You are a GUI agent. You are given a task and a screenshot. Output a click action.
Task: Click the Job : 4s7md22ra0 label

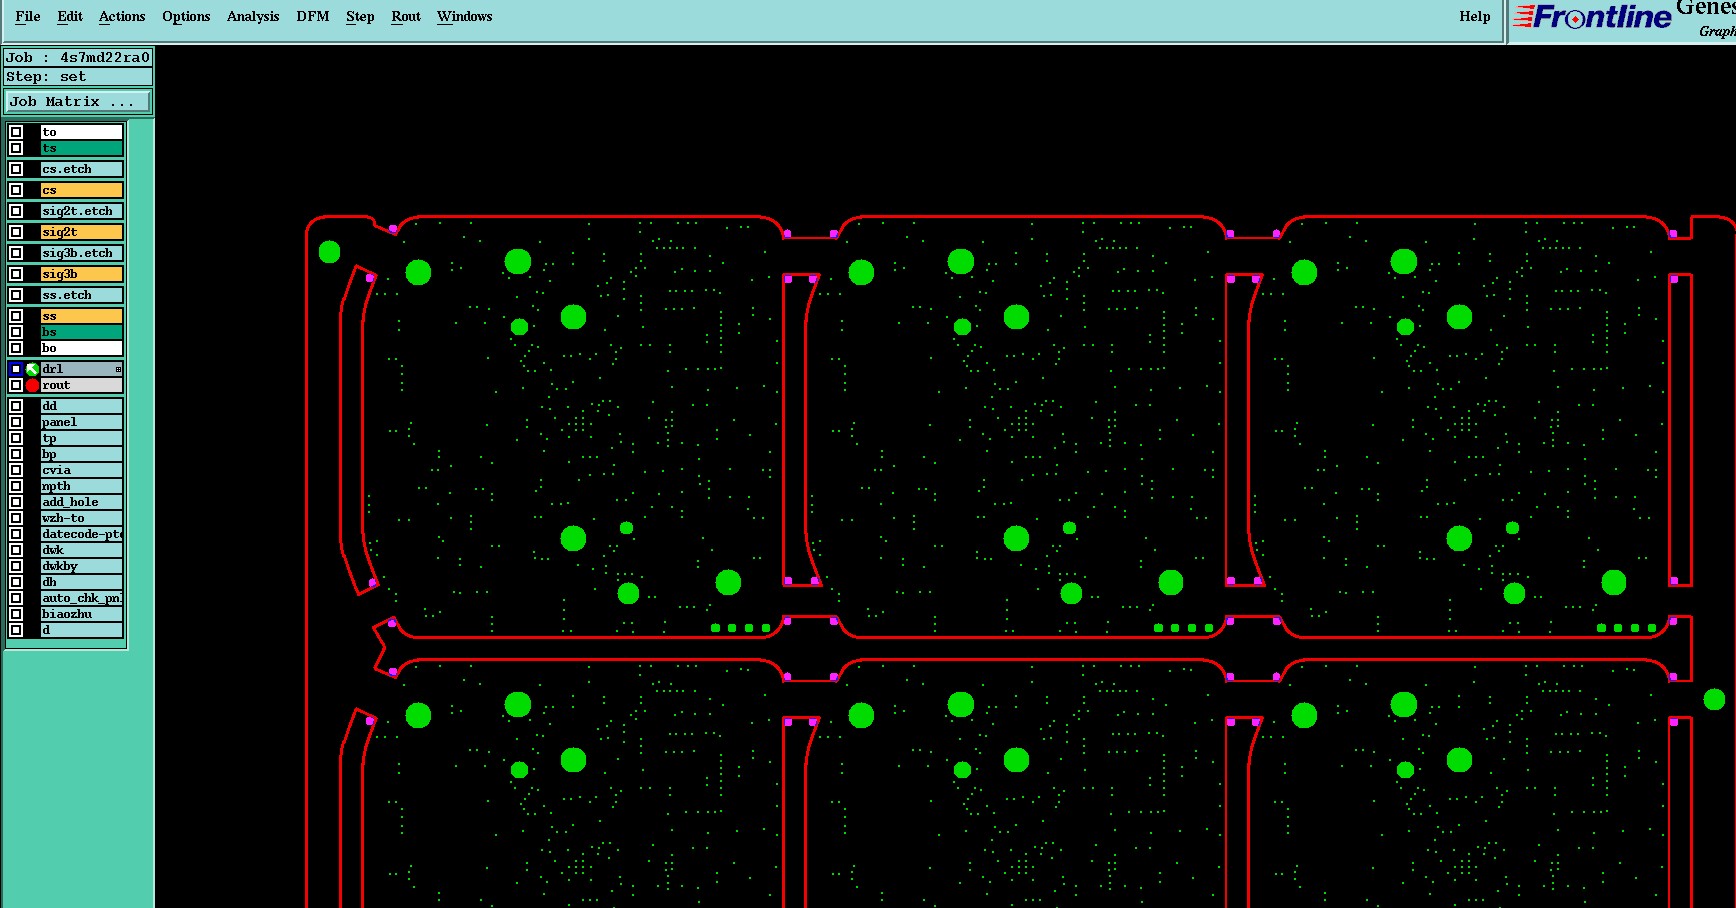[x=78, y=58]
